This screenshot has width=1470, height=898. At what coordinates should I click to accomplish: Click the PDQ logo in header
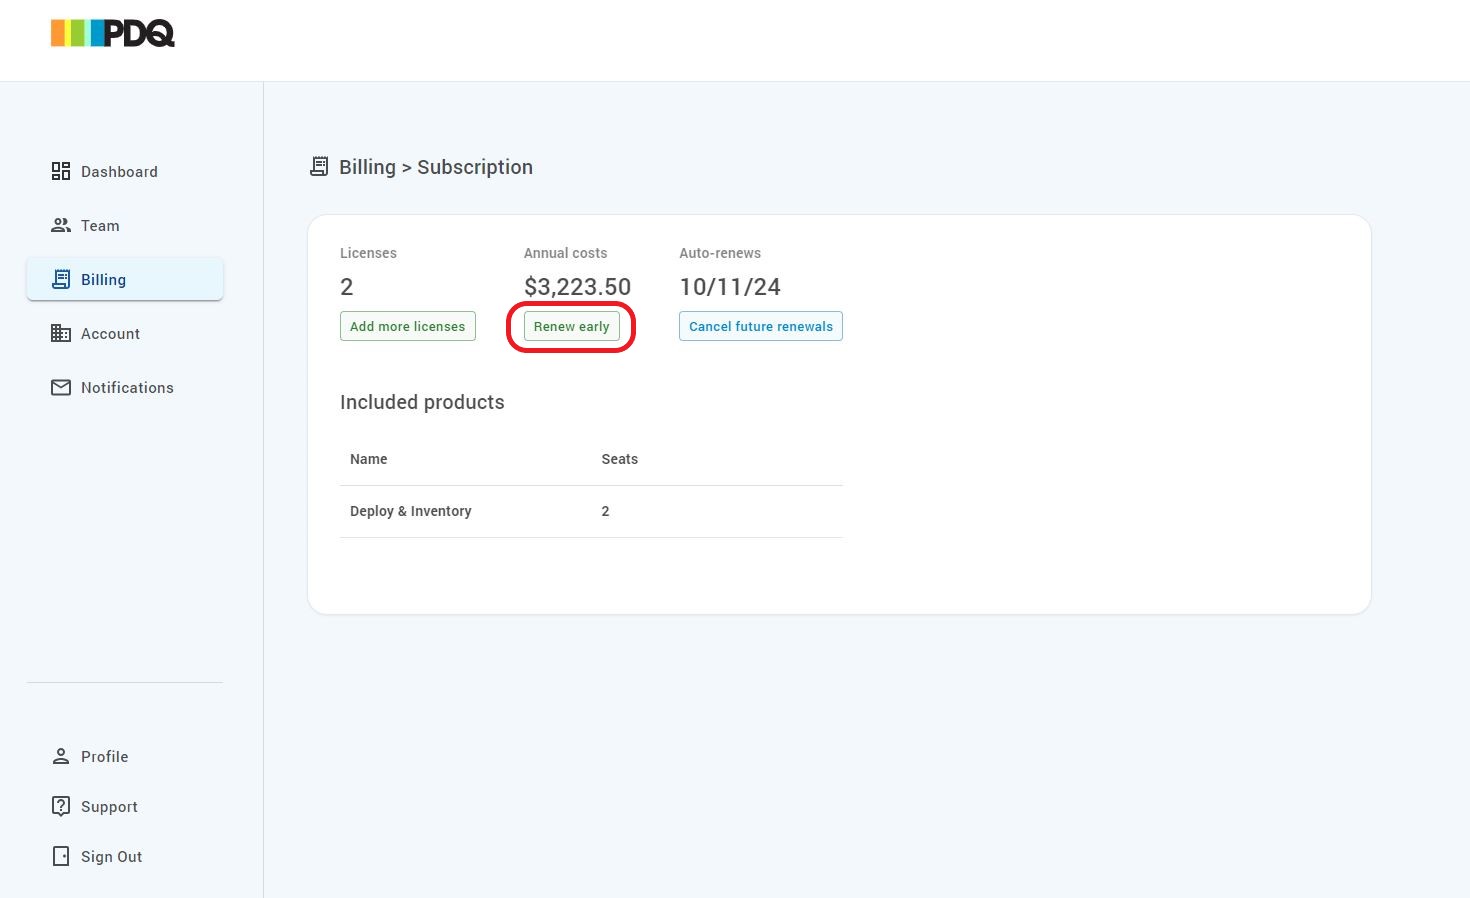pyautogui.click(x=113, y=34)
